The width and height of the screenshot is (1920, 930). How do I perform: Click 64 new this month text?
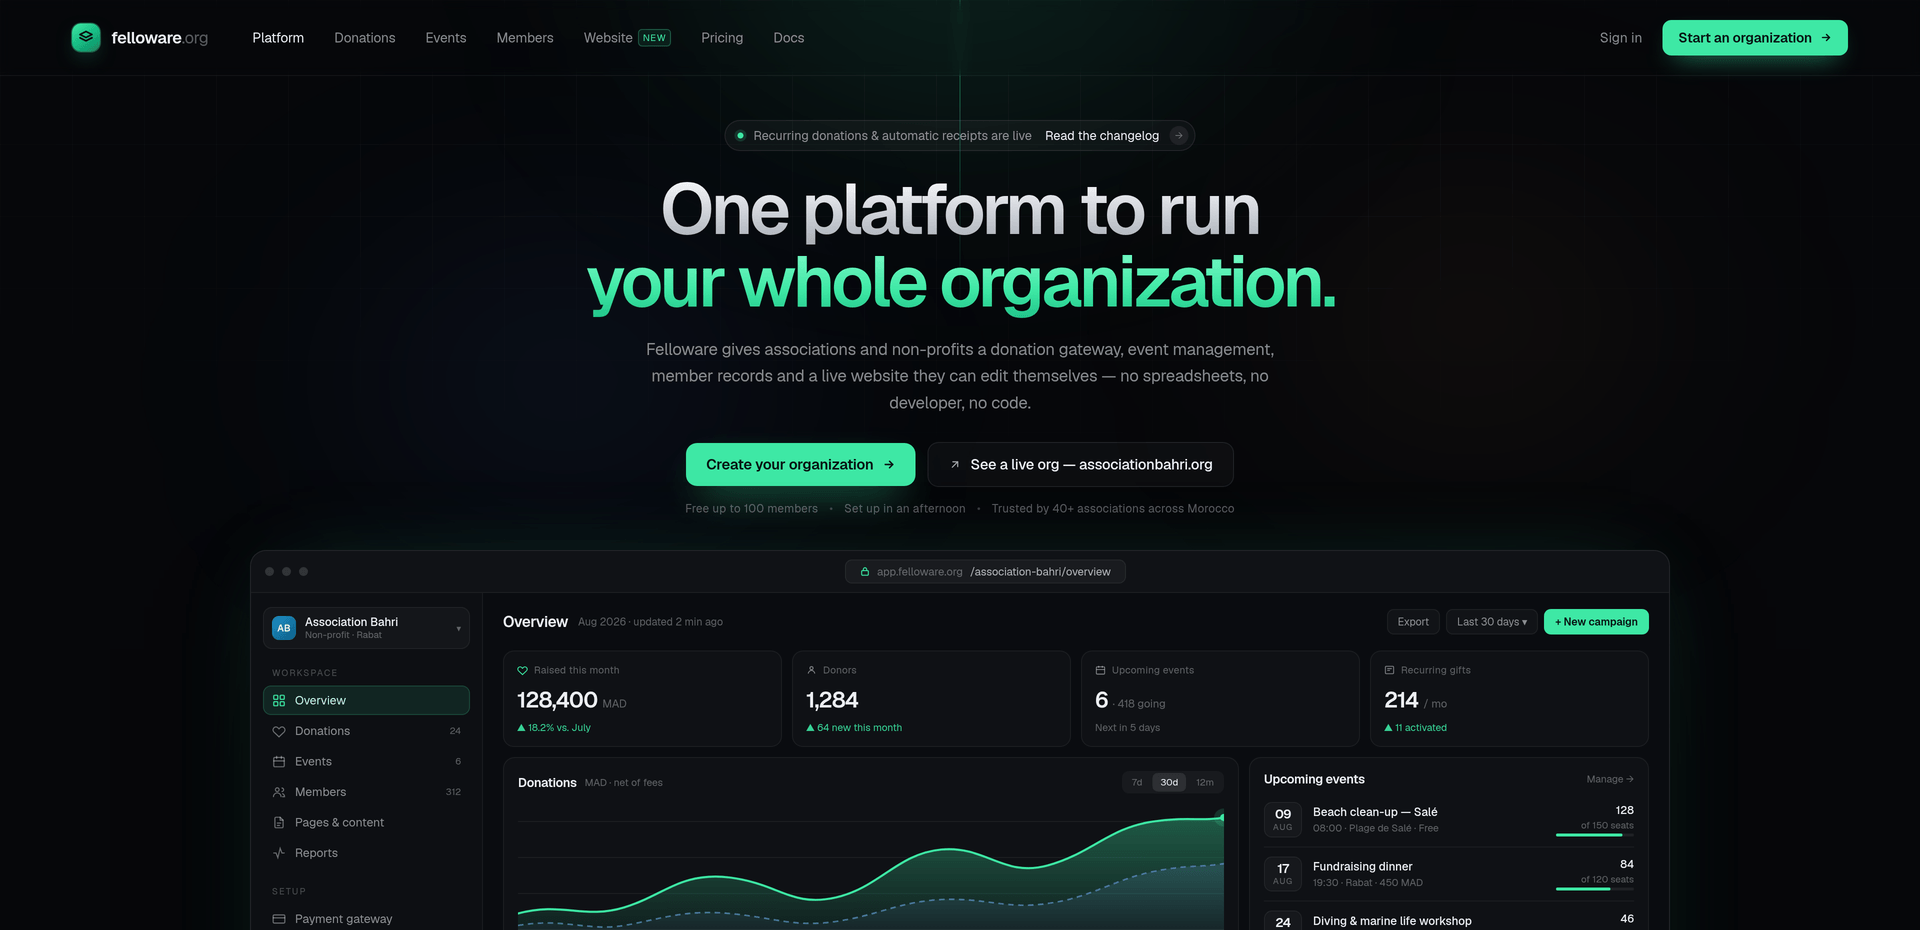click(854, 728)
